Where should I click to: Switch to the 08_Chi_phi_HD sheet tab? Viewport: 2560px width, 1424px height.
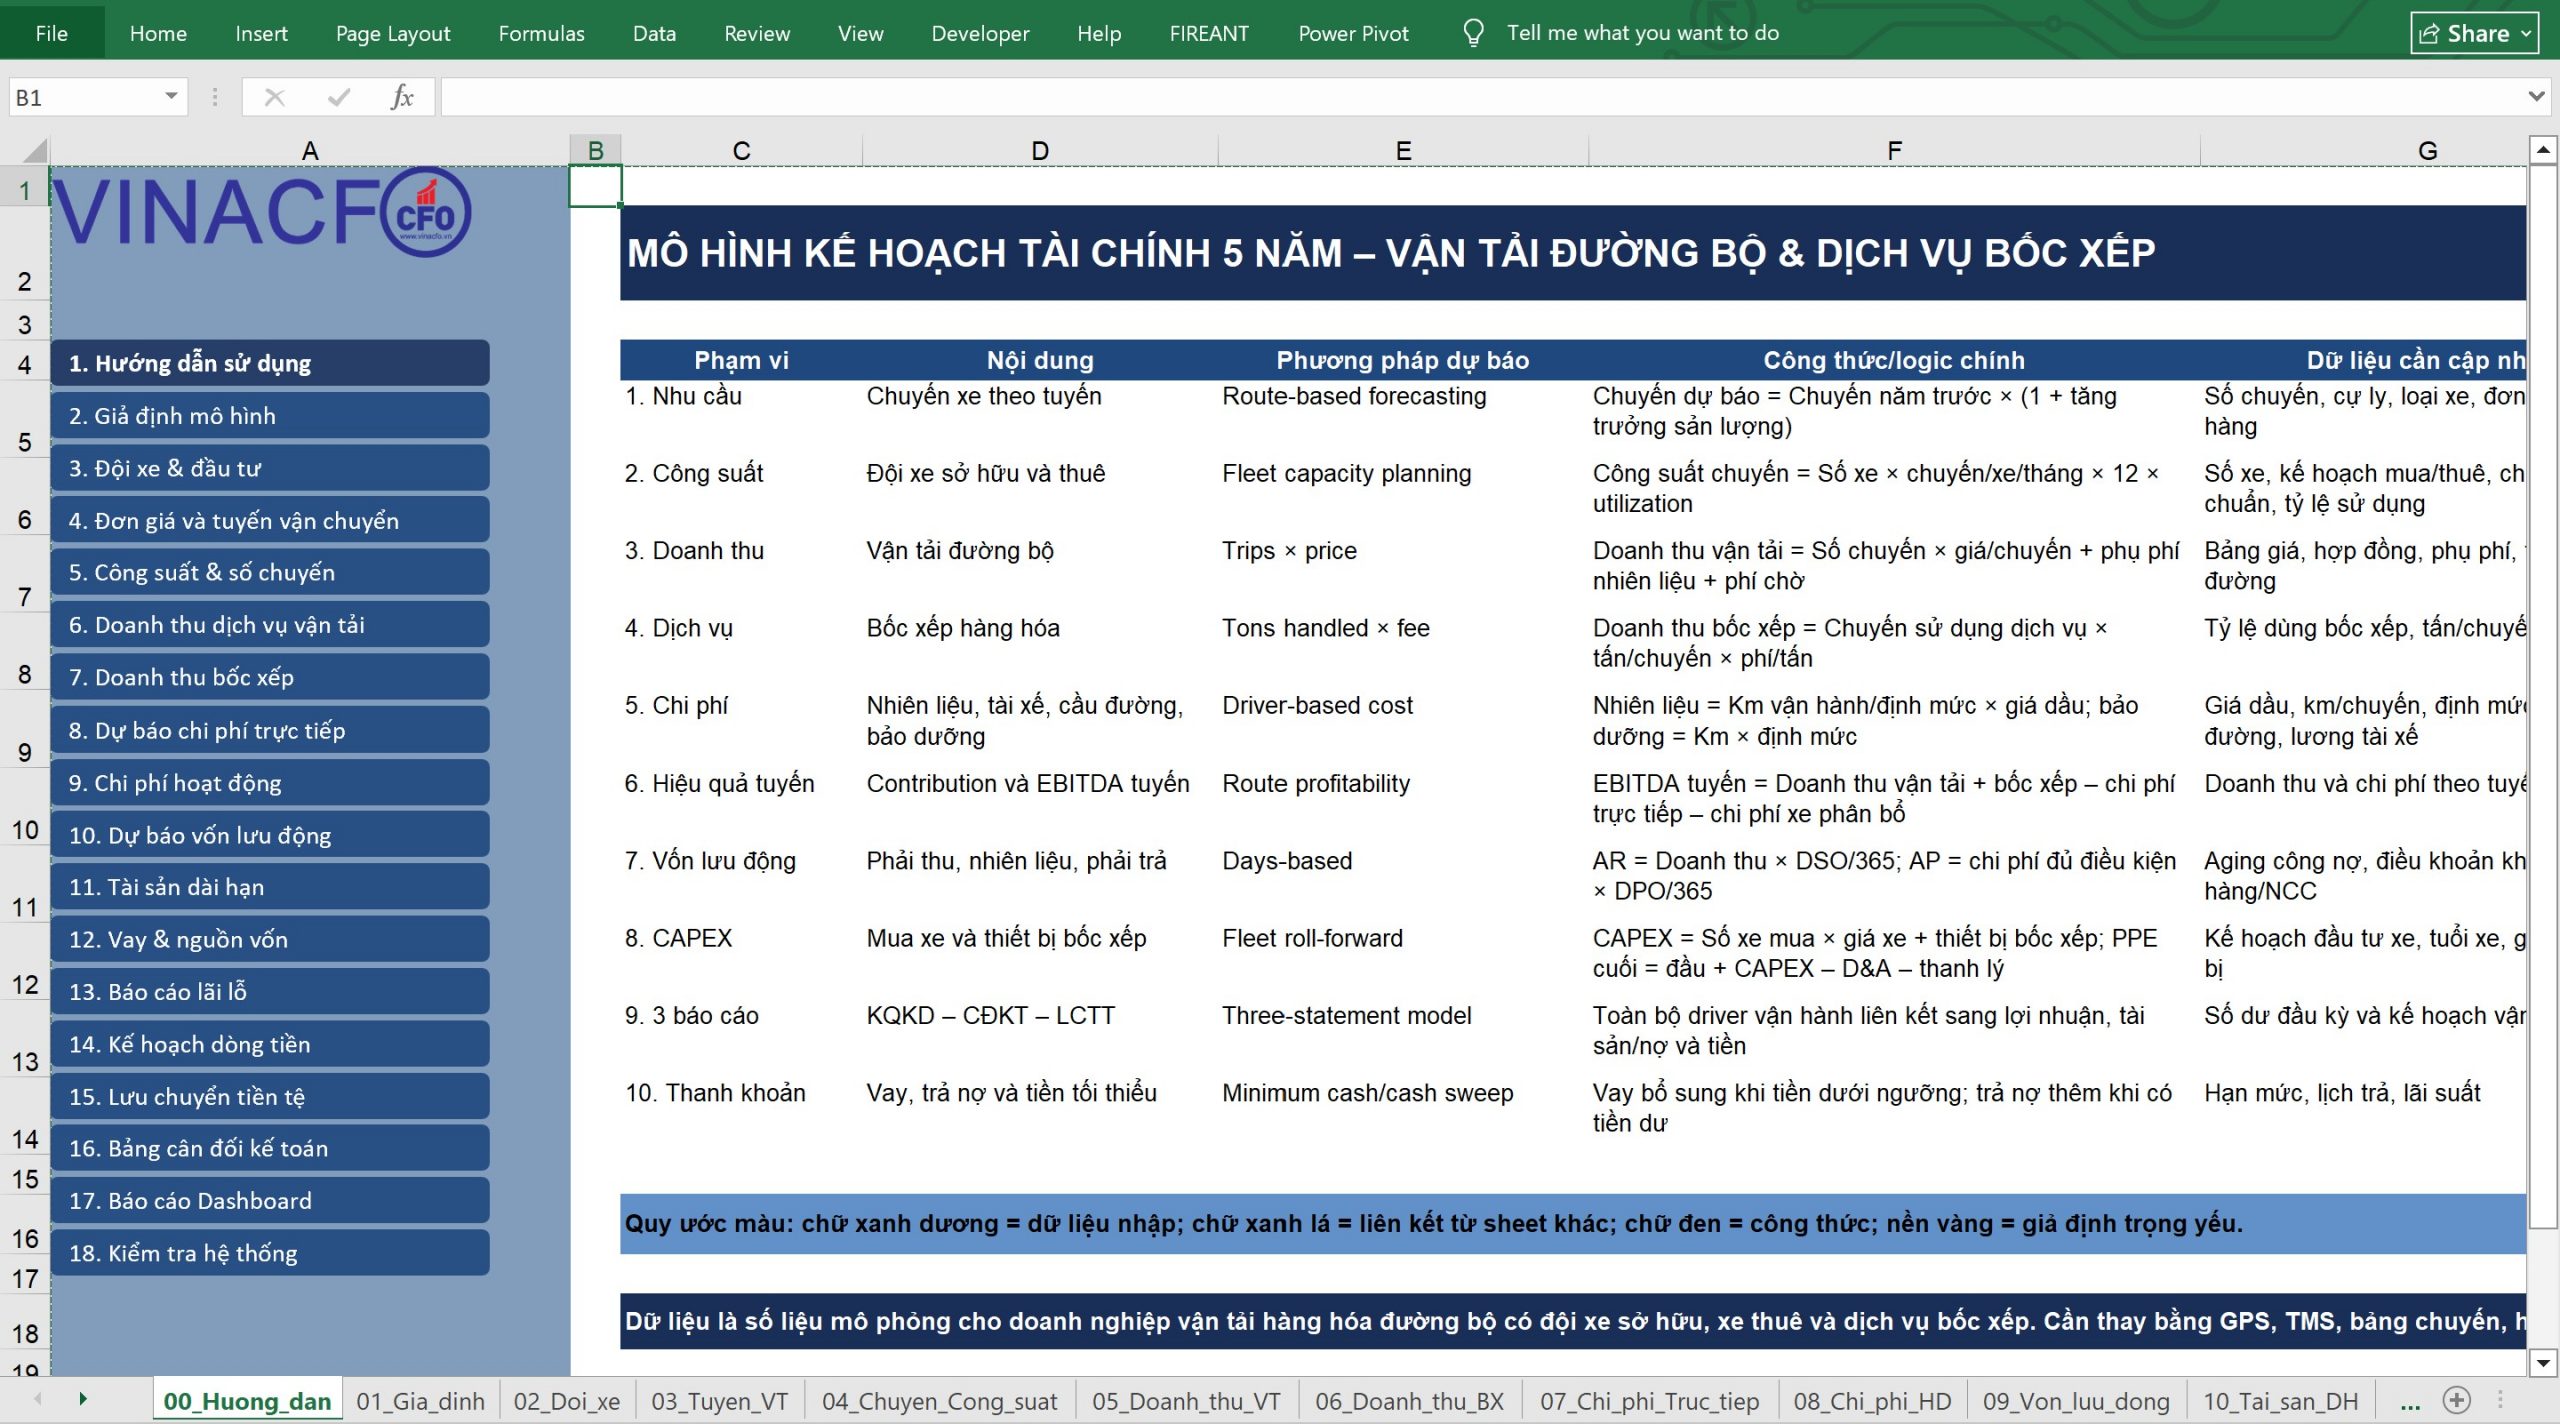[1871, 1401]
